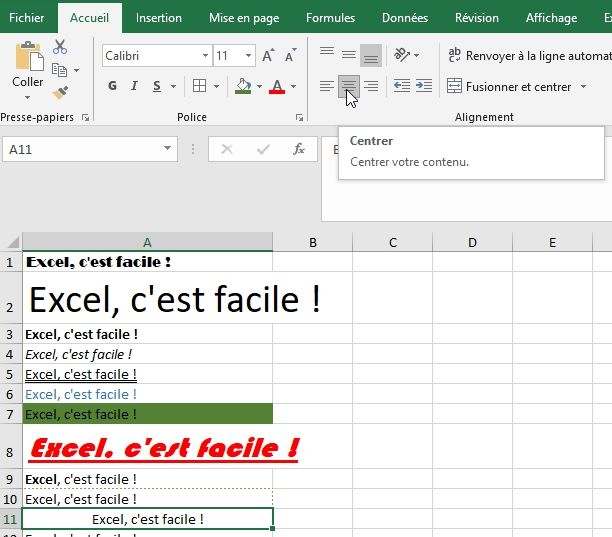Align text left in cell
Viewport: 612px width, 537px height.
327,86
